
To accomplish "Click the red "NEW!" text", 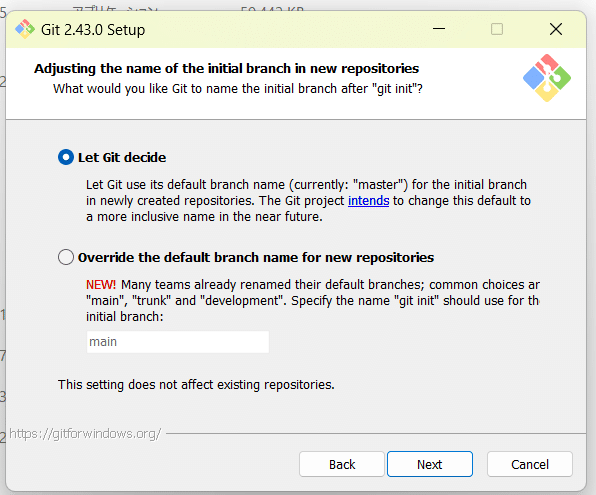I will (101, 284).
